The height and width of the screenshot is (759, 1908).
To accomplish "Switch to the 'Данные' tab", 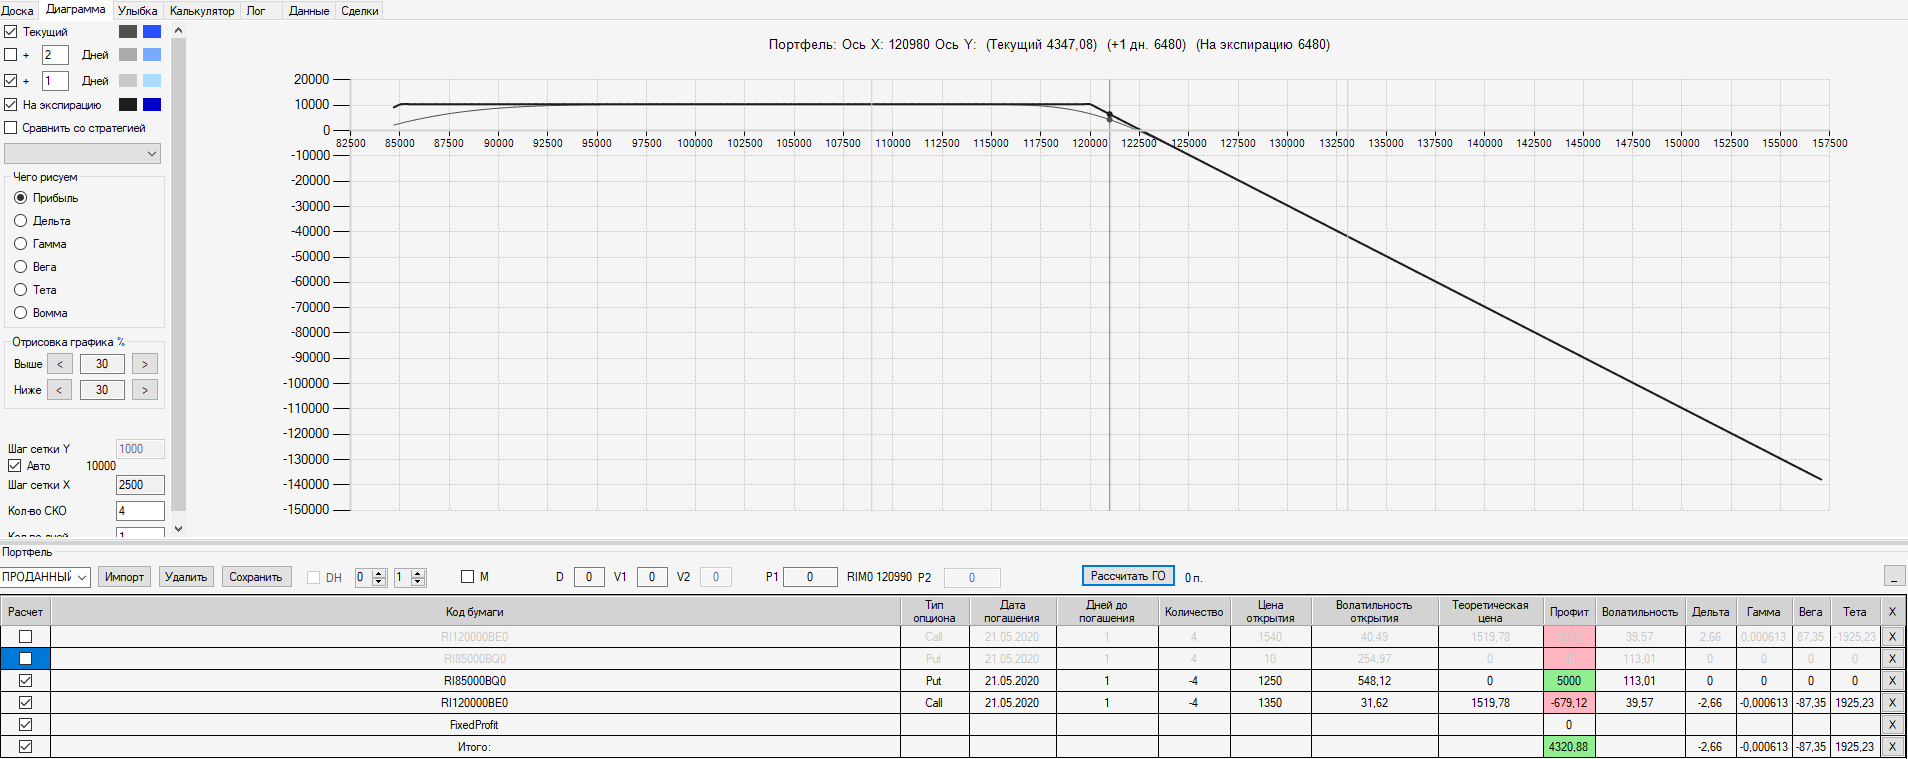I will click(309, 11).
